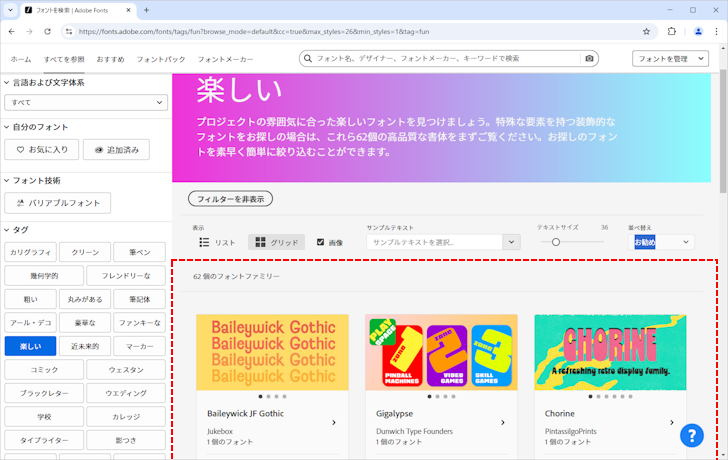Open Chorine arrow chevron

672,422
